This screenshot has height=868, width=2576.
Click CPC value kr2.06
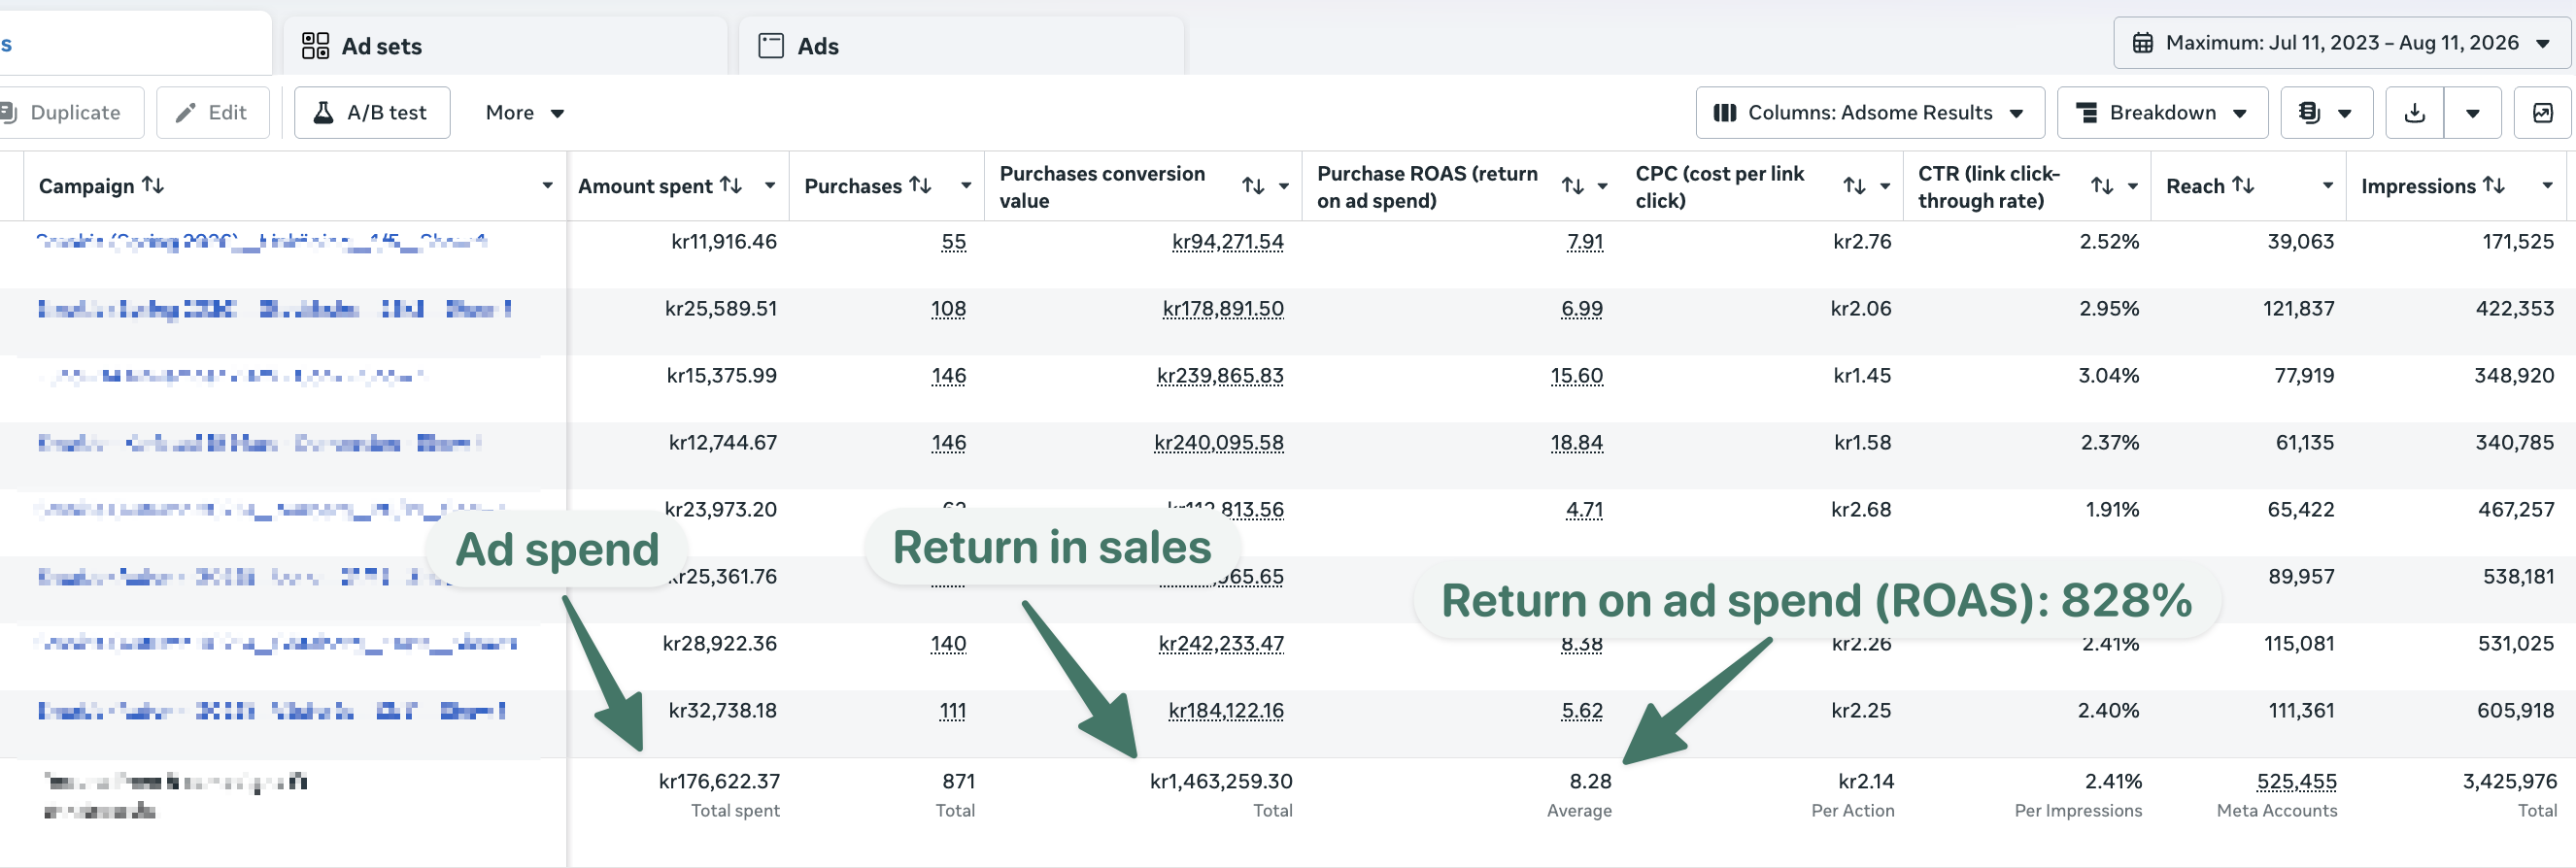click(1861, 309)
